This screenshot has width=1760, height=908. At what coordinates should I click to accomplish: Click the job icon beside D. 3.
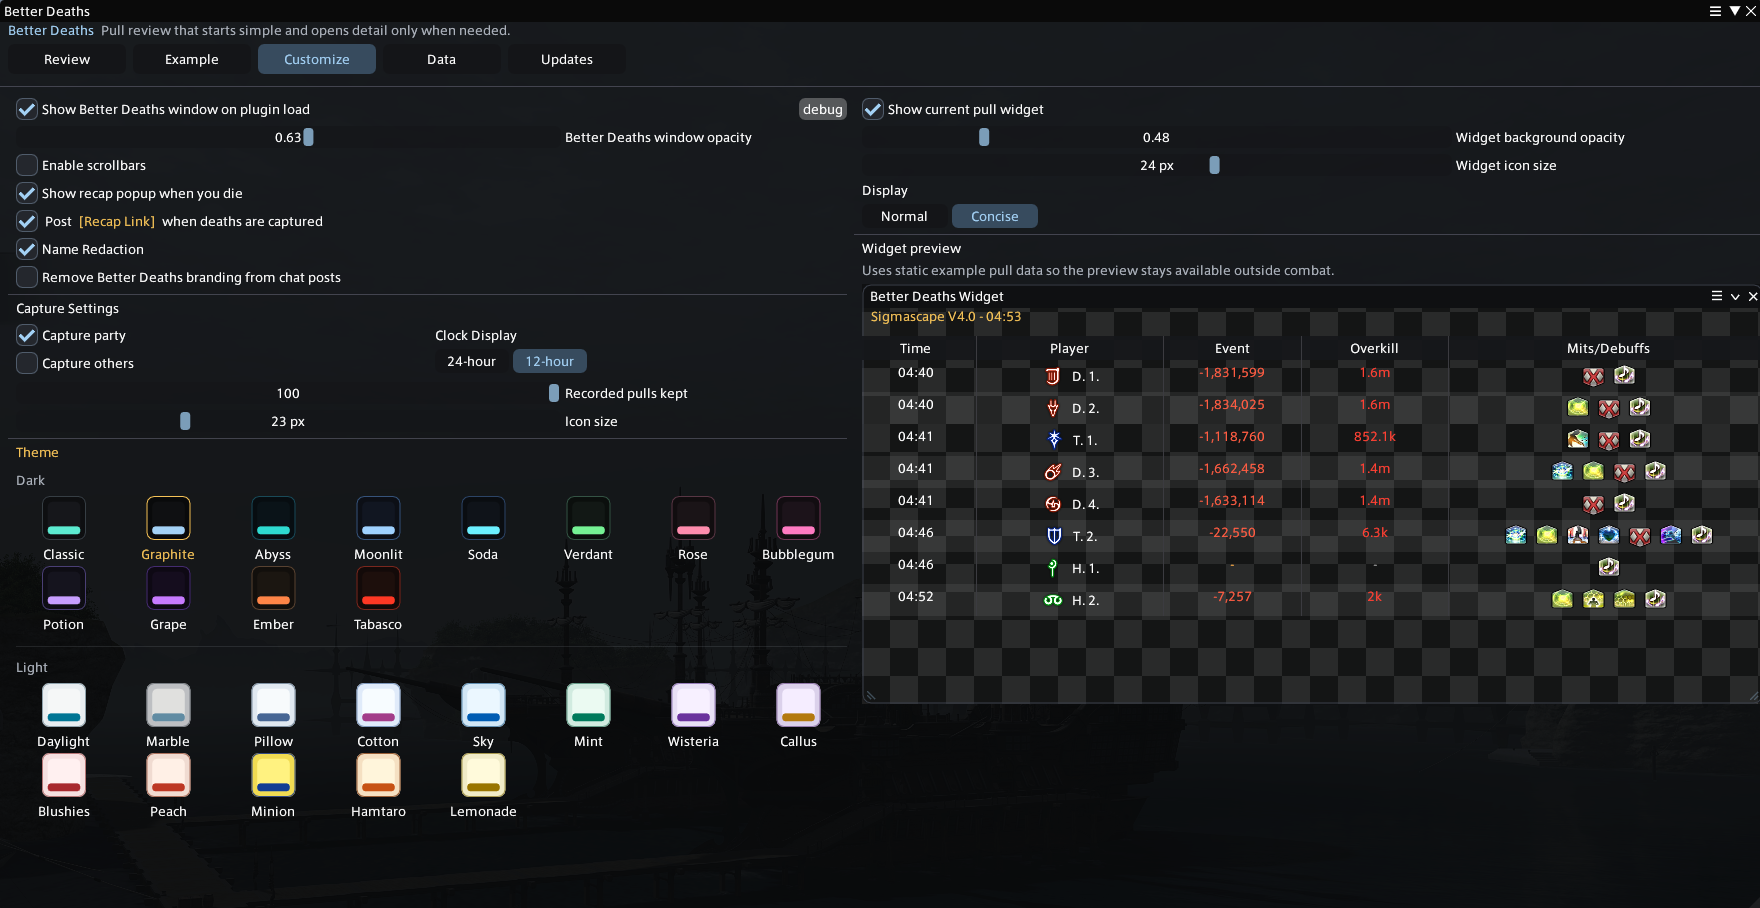[1053, 472]
